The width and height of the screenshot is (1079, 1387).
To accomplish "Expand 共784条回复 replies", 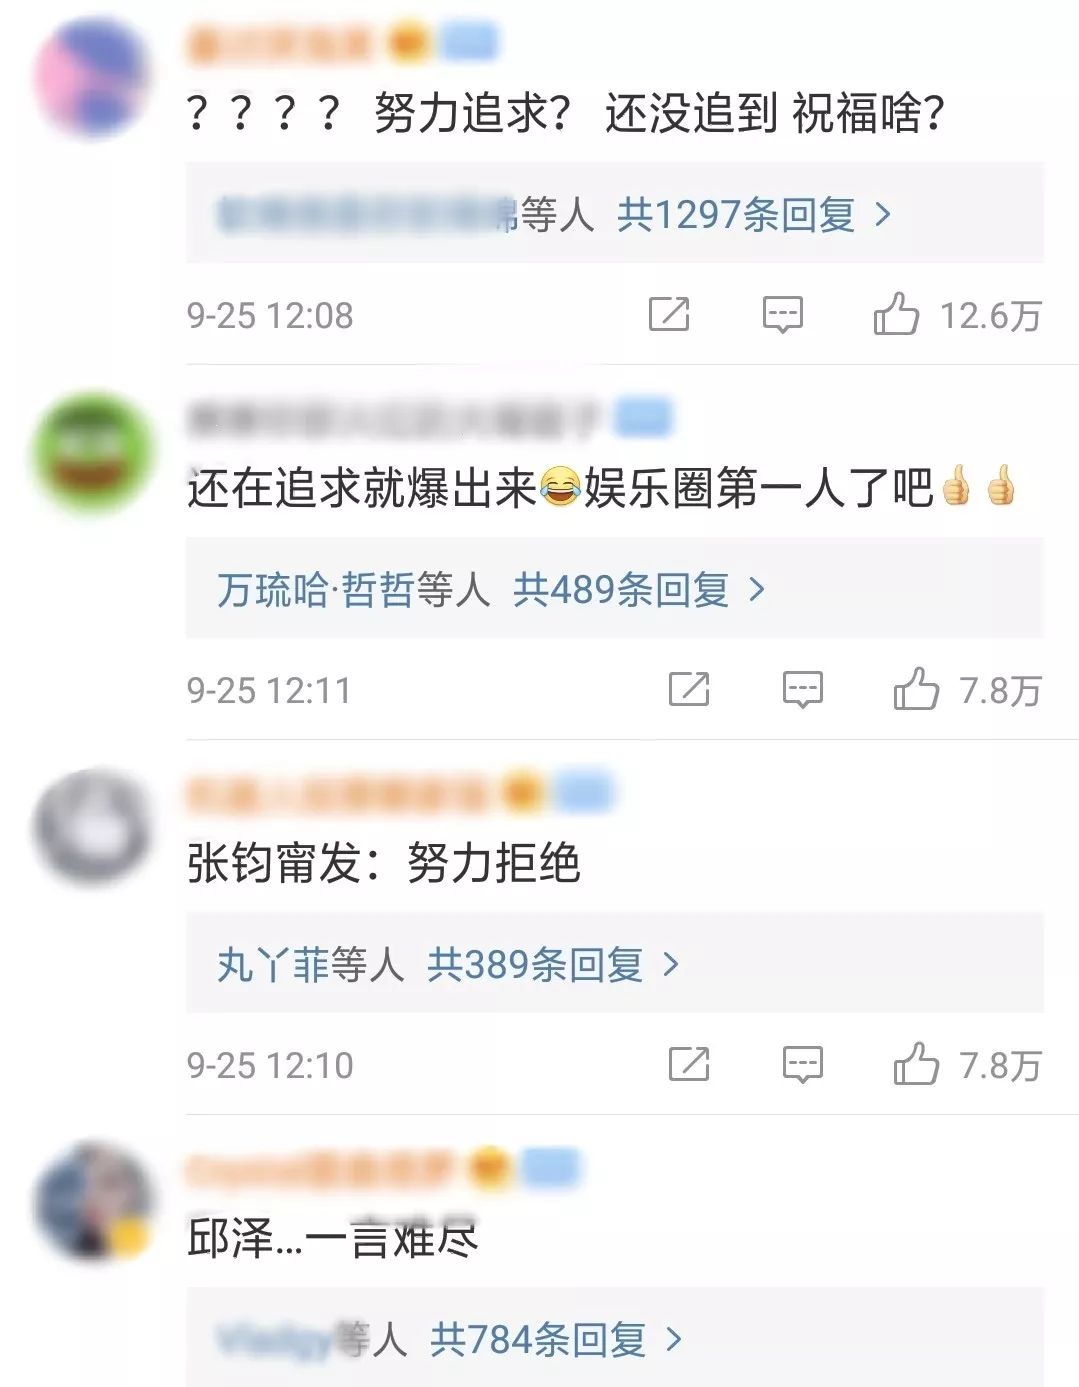I will tap(556, 1339).
